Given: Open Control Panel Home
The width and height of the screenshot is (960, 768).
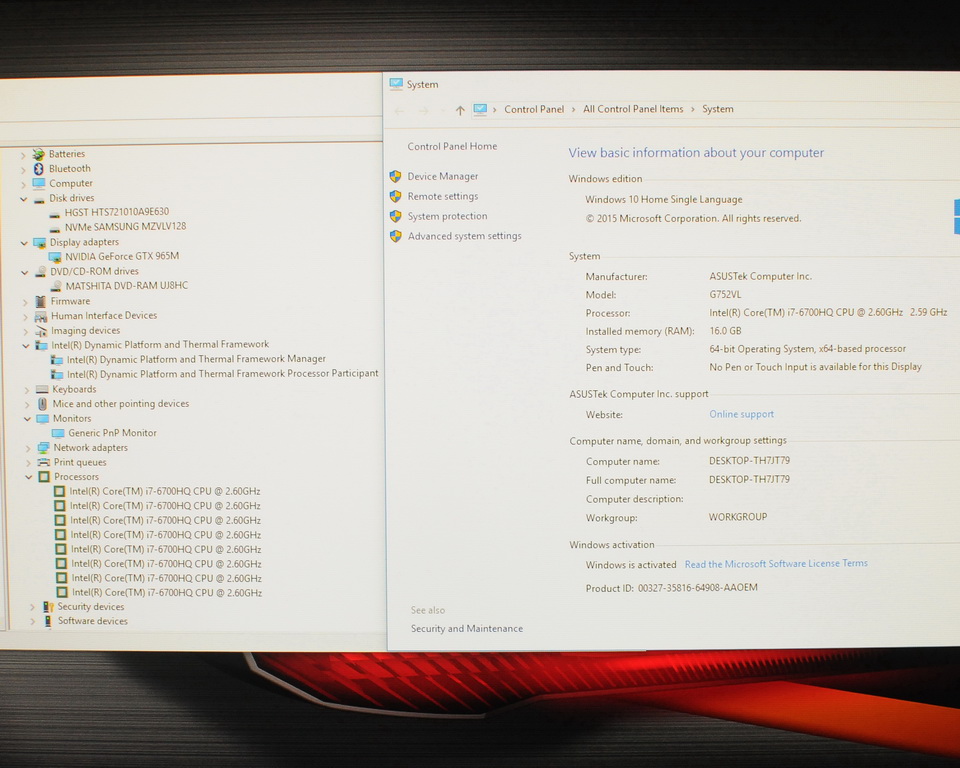Looking at the screenshot, I should point(452,146).
